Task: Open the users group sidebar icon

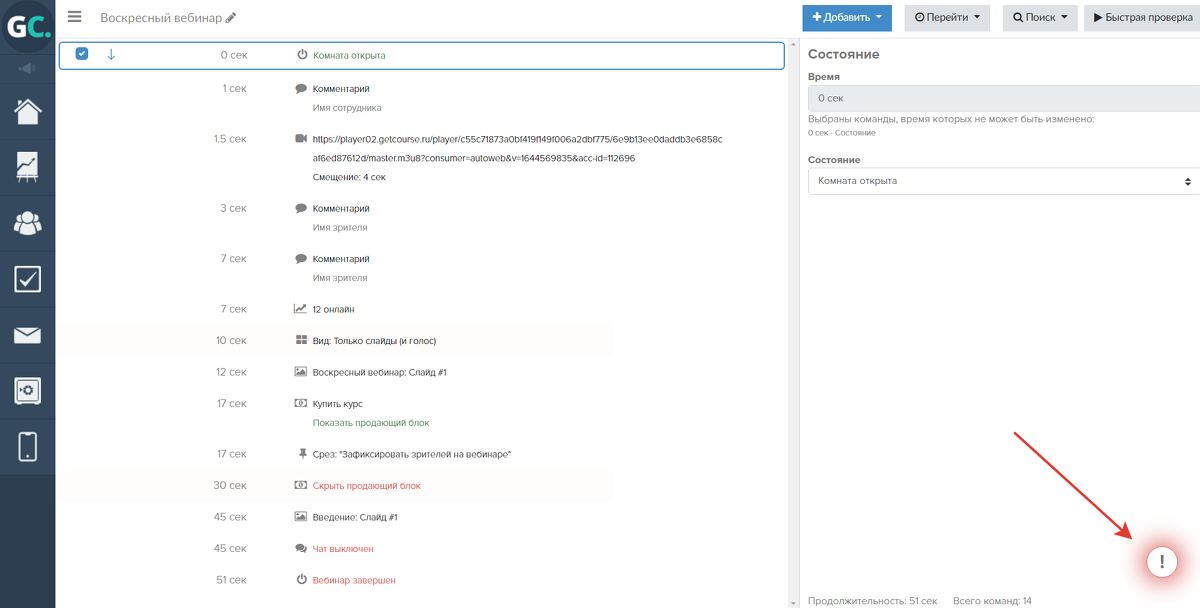Action: coord(28,223)
